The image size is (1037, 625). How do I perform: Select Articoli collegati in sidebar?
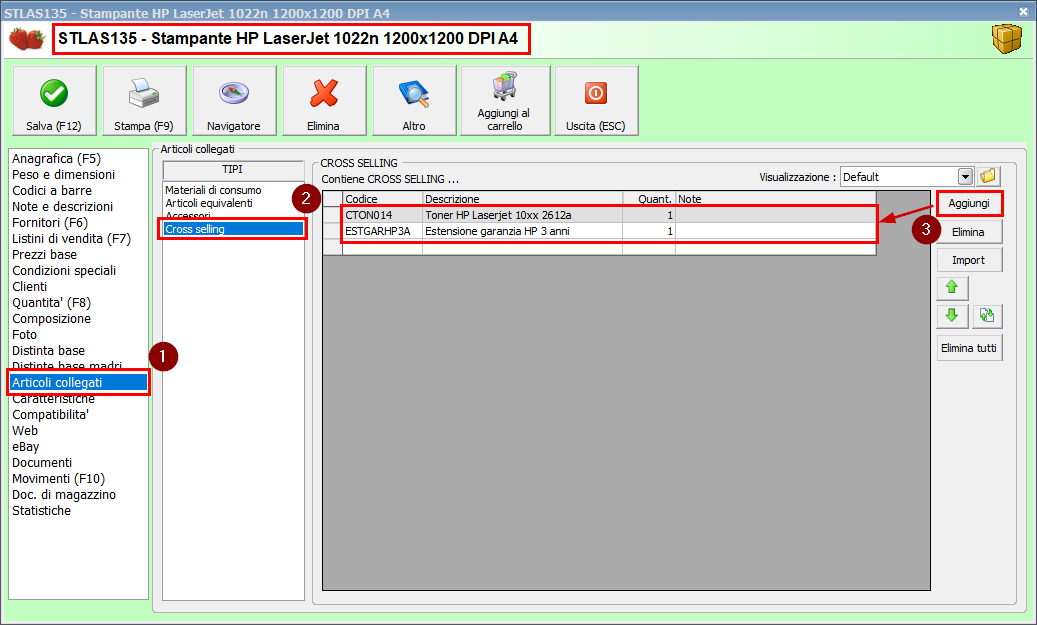point(79,382)
